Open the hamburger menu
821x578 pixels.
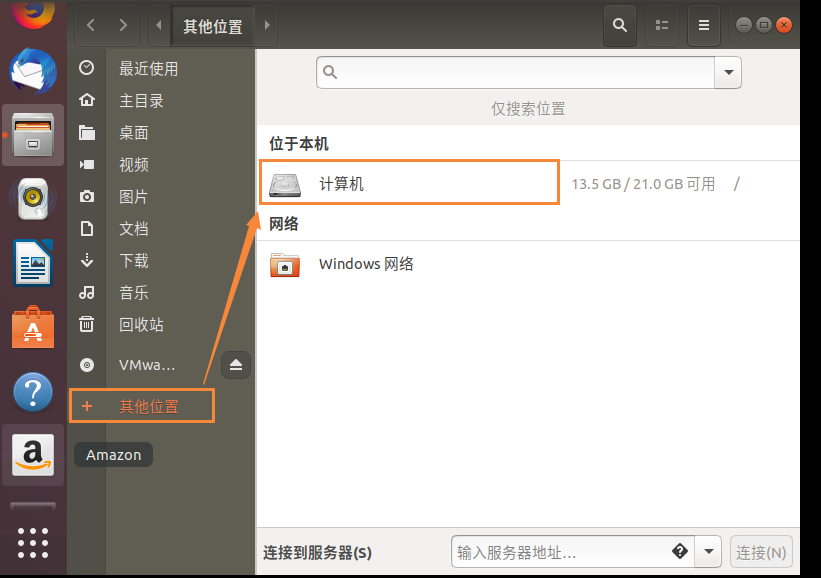click(704, 25)
